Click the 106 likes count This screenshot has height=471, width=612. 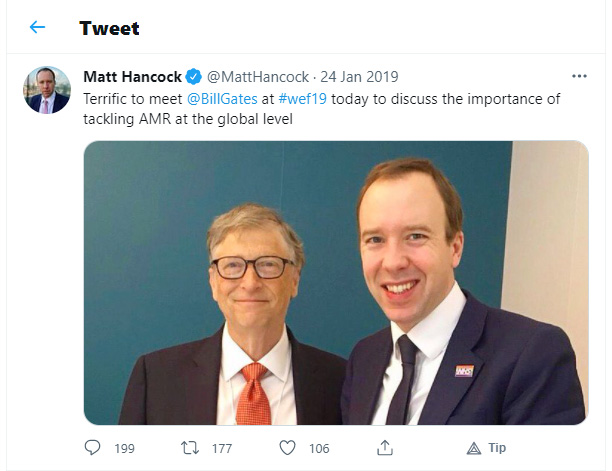click(x=319, y=448)
